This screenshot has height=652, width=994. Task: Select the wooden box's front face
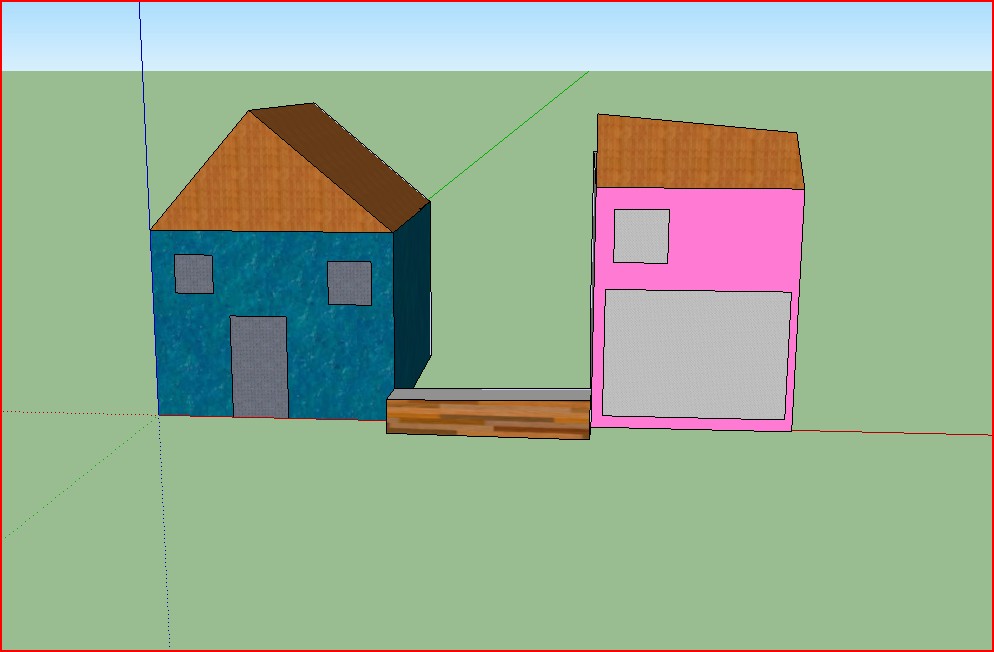(x=488, y=418)
